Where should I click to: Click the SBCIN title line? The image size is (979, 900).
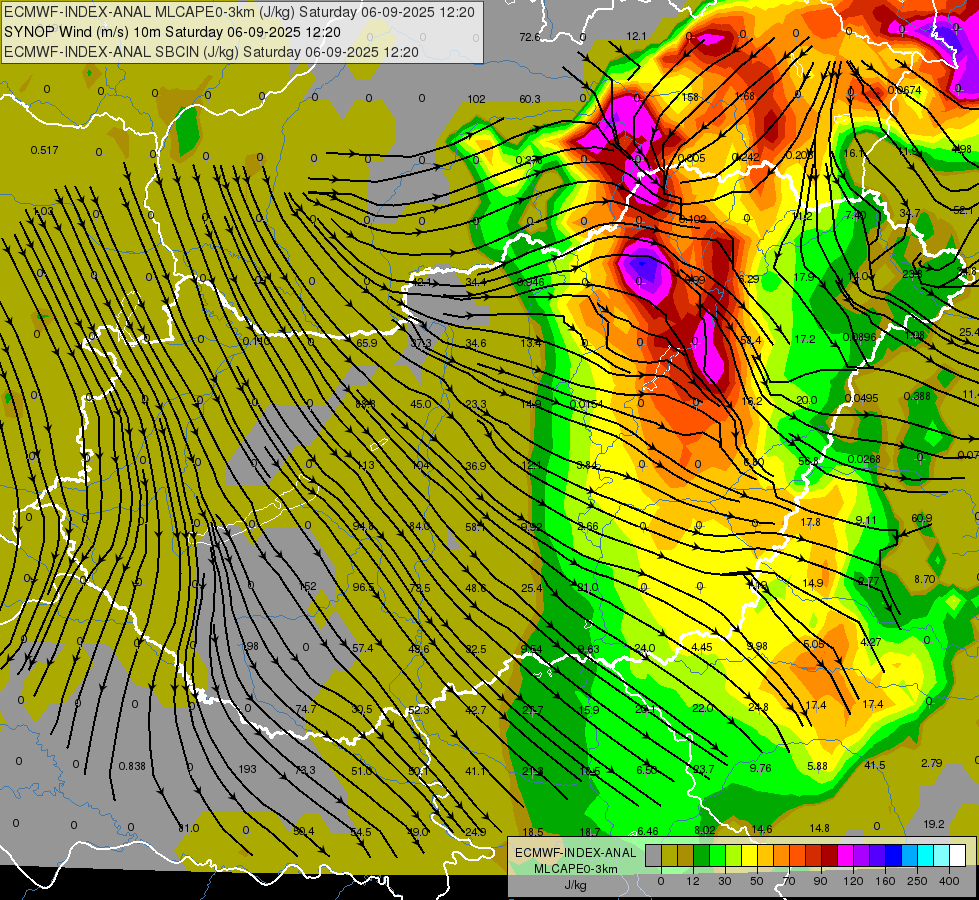click(x=211, y=52)
